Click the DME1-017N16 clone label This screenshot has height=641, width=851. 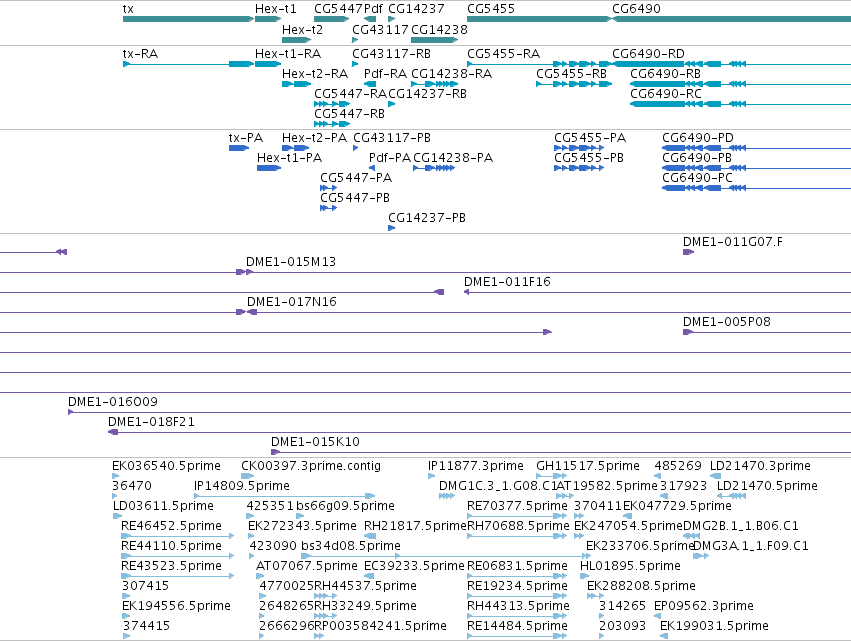[x=292, y=301]
